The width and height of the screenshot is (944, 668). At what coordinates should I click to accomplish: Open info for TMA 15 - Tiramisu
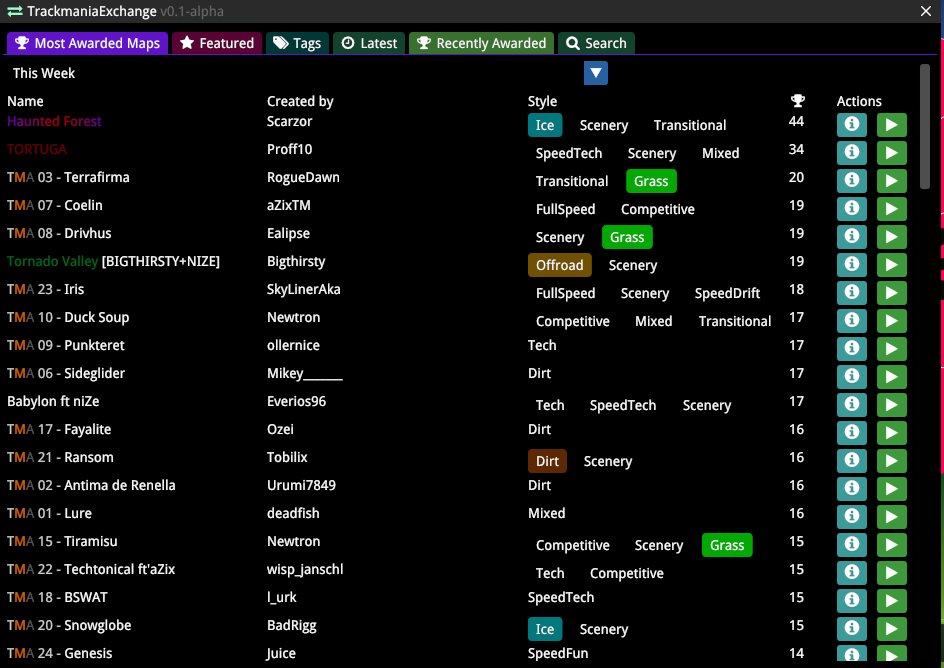[851, 544]
